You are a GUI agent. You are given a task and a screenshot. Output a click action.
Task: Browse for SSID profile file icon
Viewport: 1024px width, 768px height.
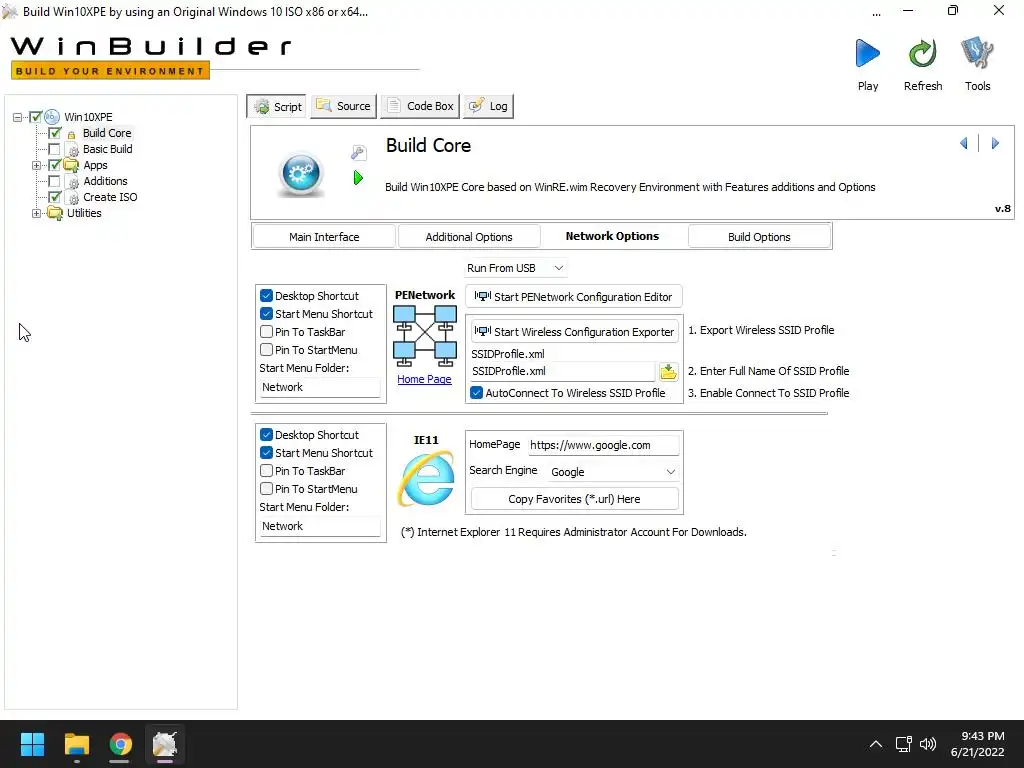(x=668, y=372)
